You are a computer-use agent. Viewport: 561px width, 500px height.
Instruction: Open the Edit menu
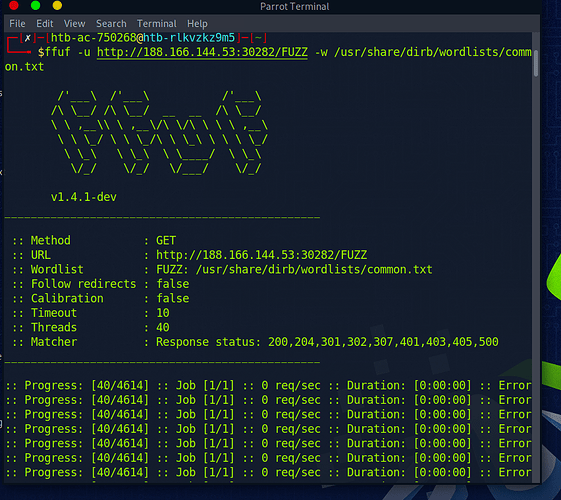coord(45,24)
